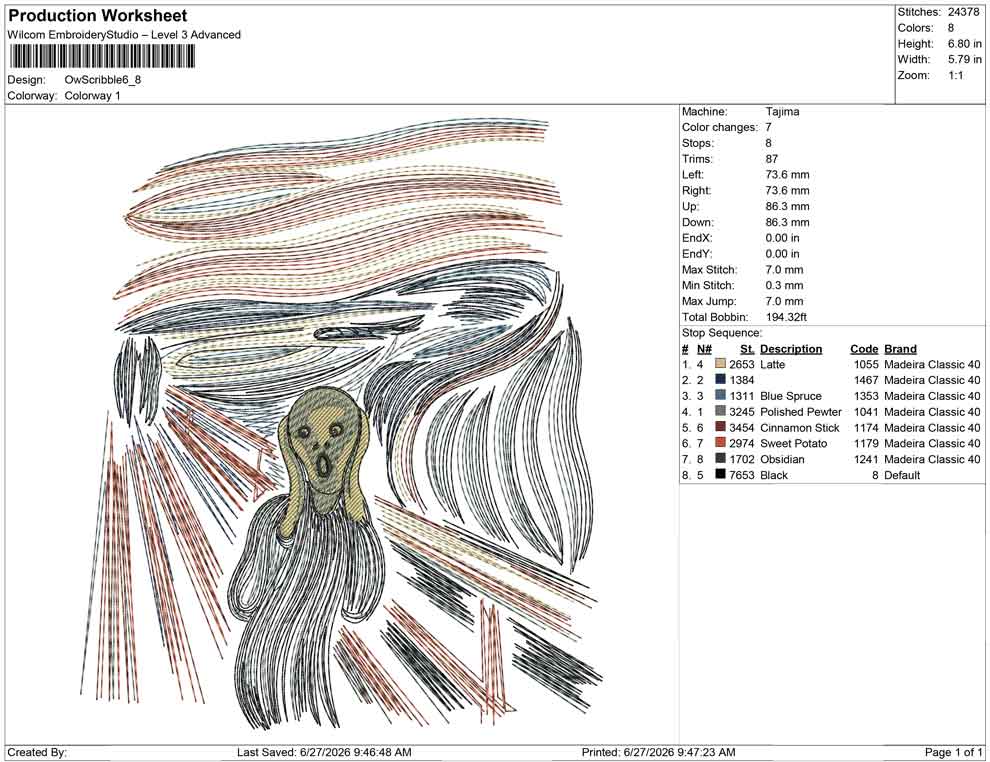Click the design name OwScribble6_8
The width and height of the screenshot is (990, 762).
(103, 80)
